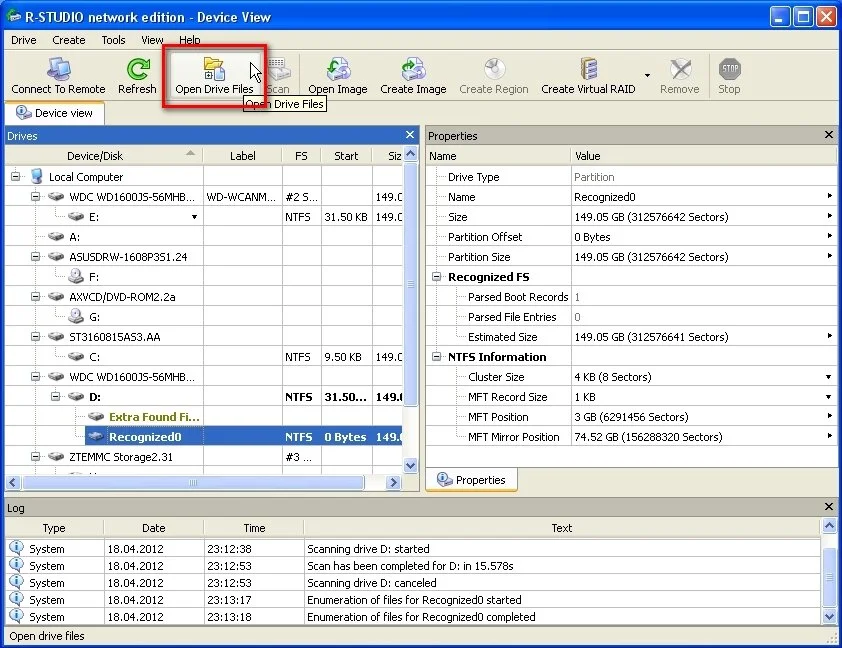The width and height of the screenshot is (842, 648).
Task: Collapse the Local Computer tree node
Action: (x=16, y=177)
